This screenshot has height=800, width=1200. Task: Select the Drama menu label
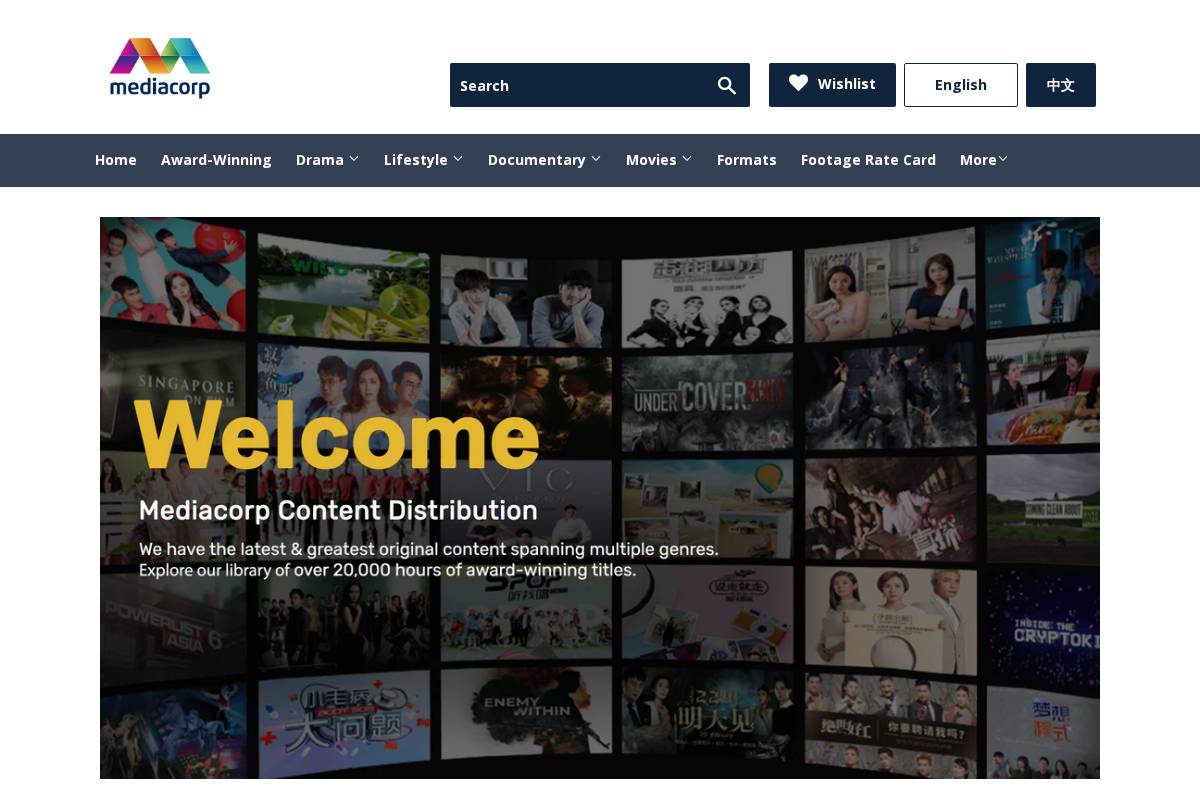coord(319,160)
